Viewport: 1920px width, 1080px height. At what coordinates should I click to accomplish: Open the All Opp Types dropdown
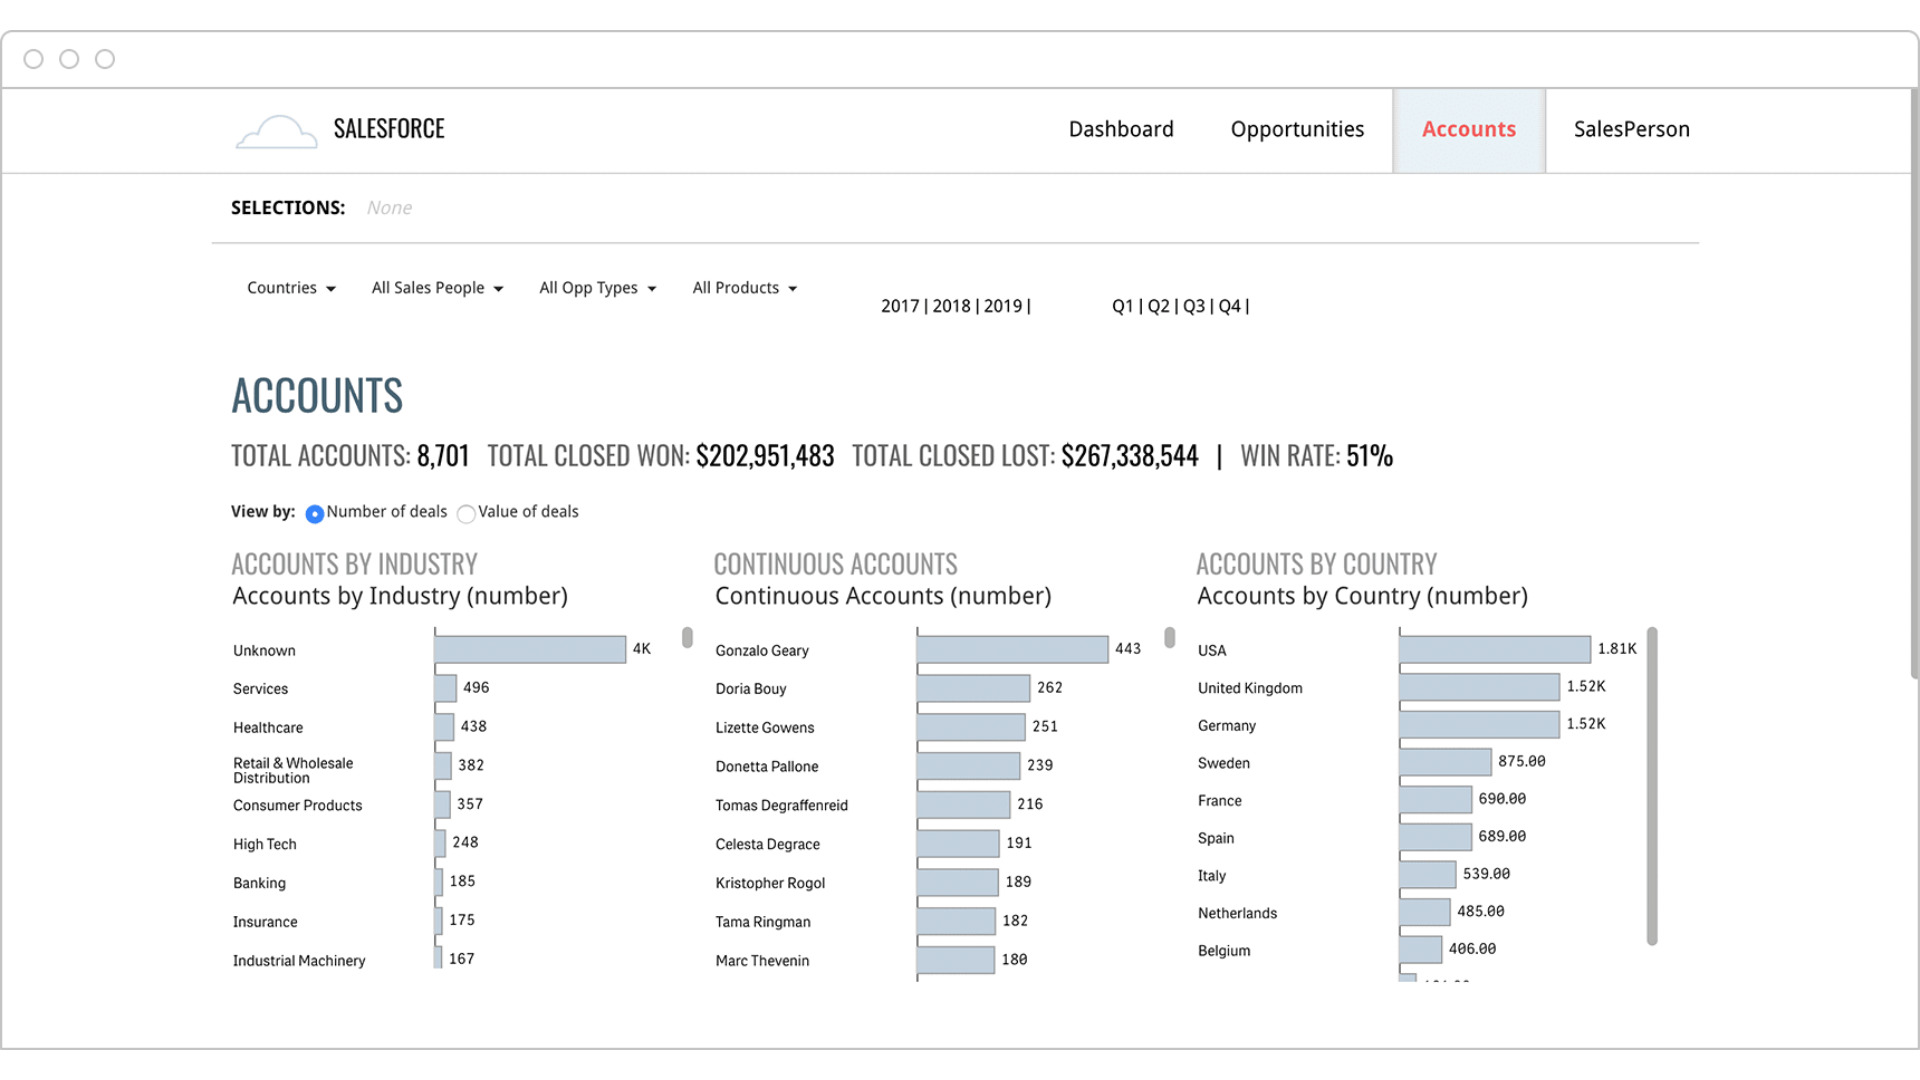[x=597, y=288]
